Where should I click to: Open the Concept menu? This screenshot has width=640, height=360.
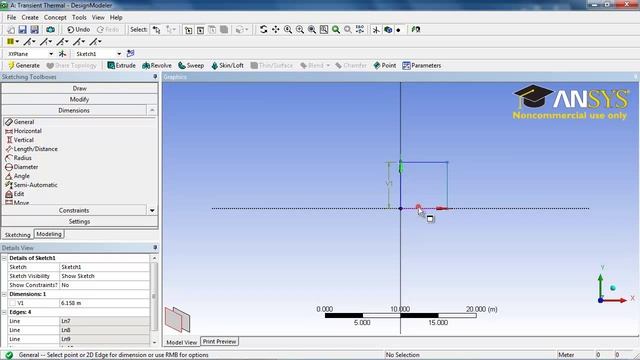point(55,18)
